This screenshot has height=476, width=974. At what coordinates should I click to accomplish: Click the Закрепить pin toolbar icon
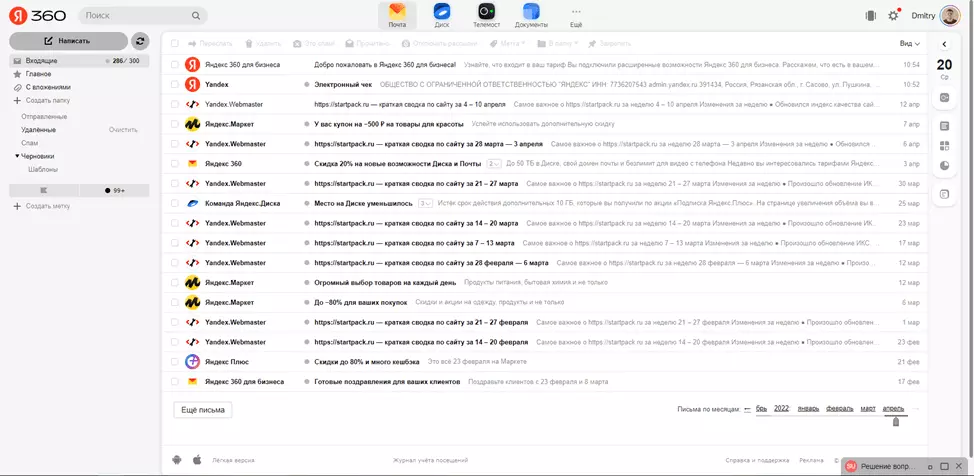pos(592,43)
